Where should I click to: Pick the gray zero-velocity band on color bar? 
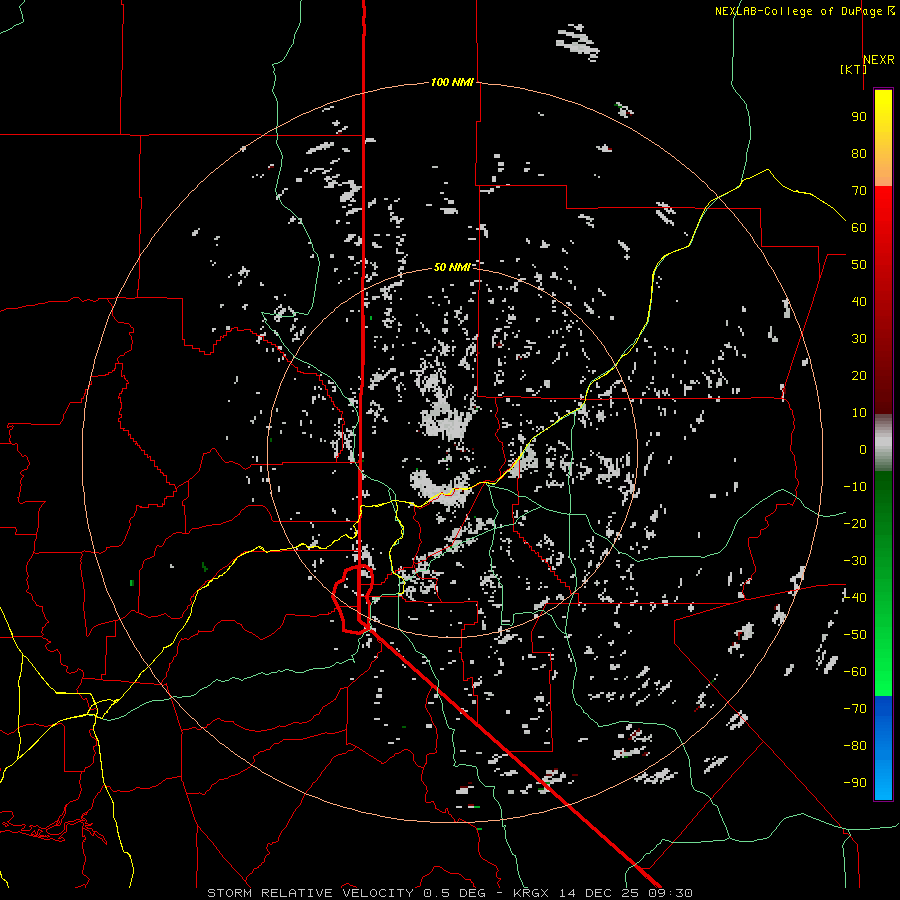[883, 442]
